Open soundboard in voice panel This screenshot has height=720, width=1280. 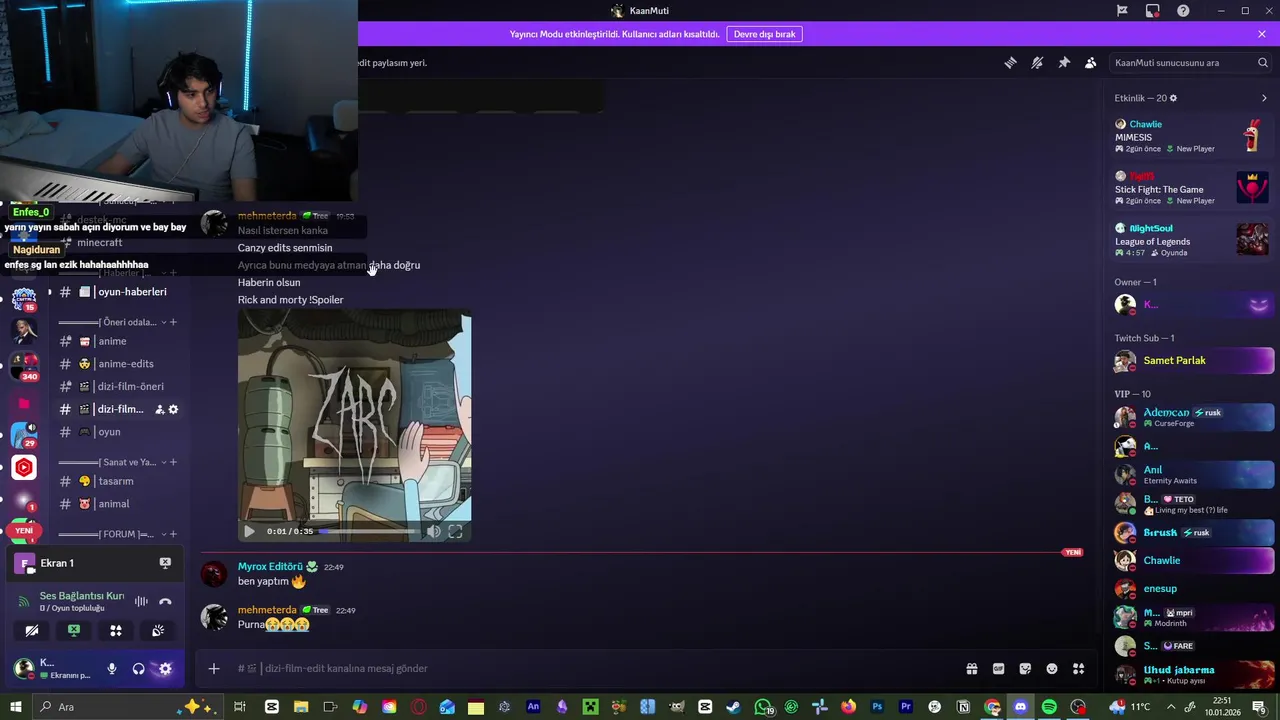point(158,631)
